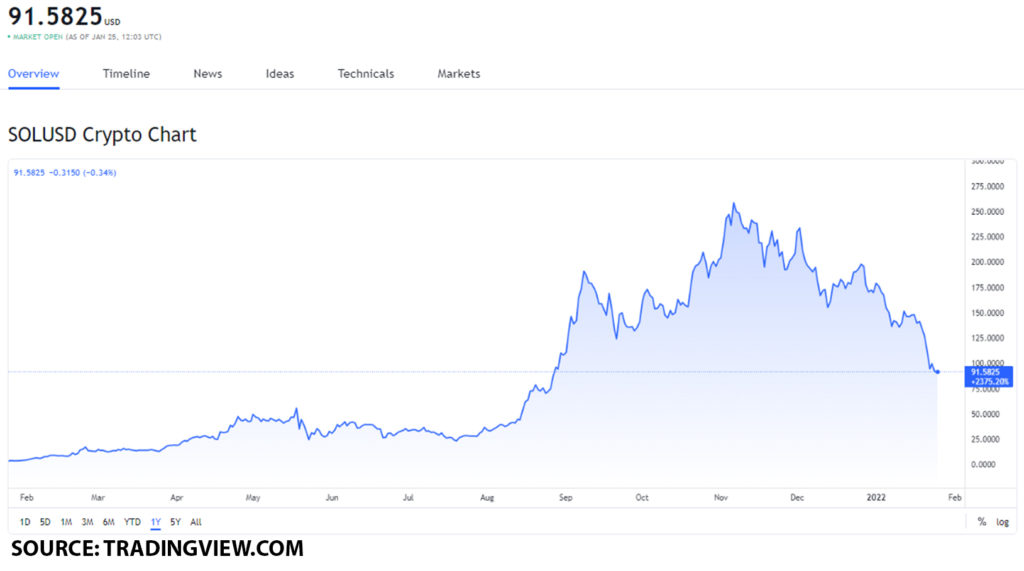This screenshot has width=1024, height=571.
Task: Click the 275.0000 price axis label
Action: click(987, 187)
